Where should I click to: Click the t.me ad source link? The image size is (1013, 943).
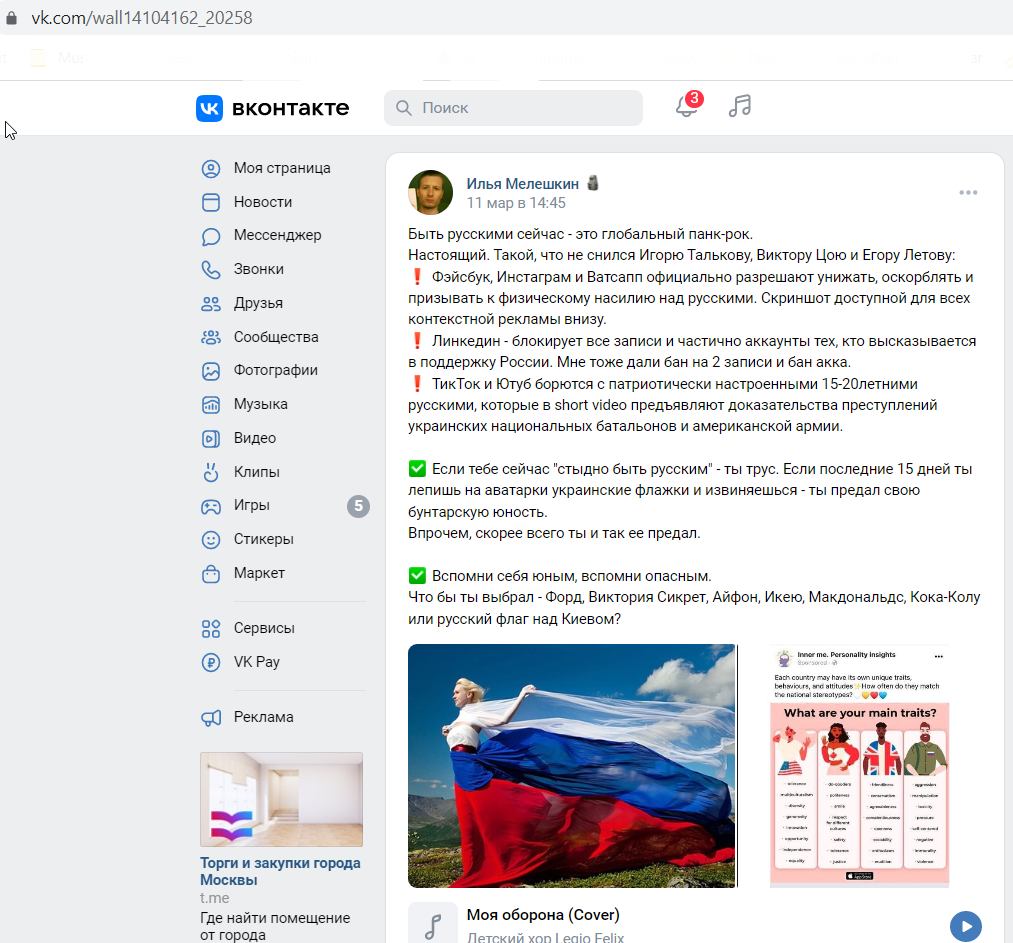[x=214, y=898]
